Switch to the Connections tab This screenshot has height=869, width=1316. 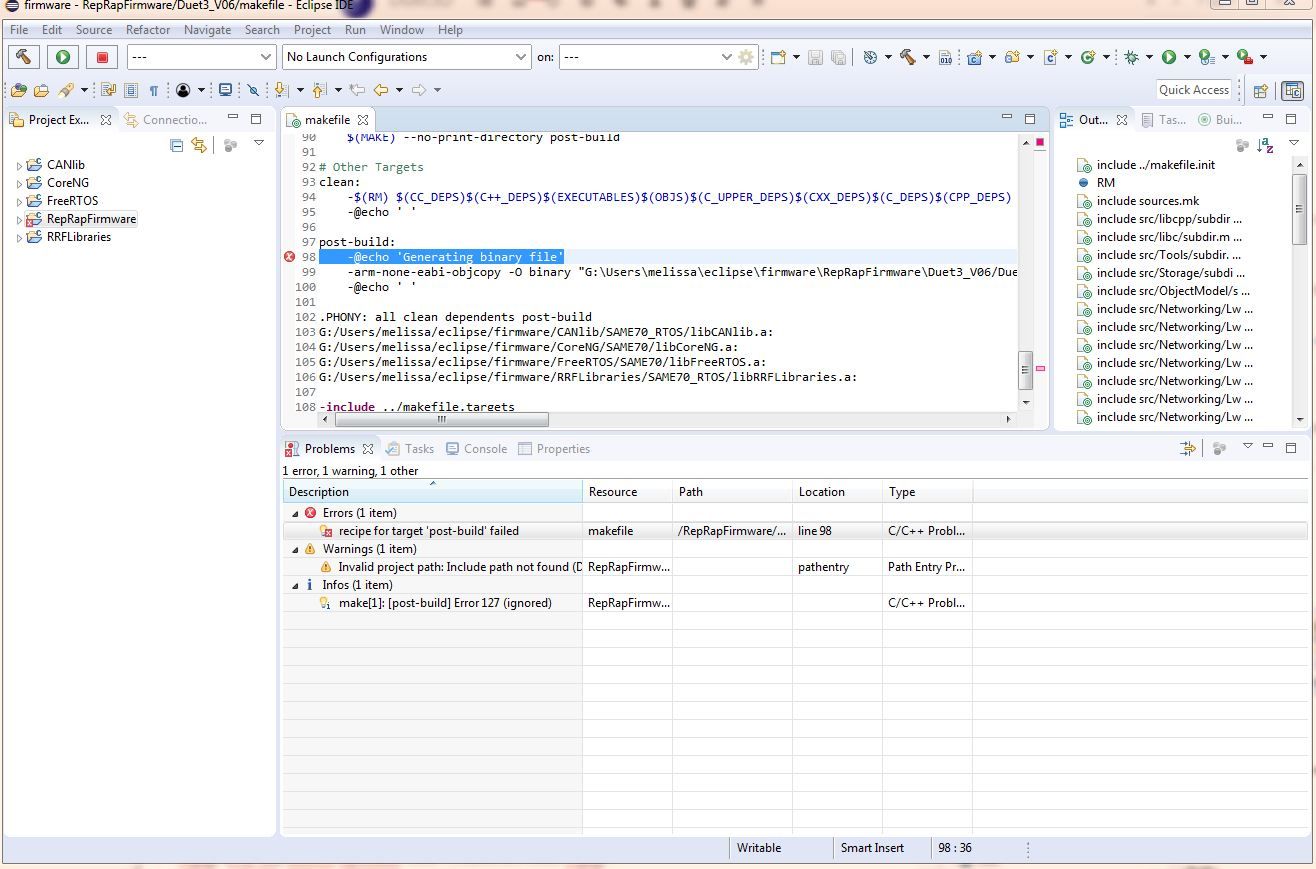(166, 119)
